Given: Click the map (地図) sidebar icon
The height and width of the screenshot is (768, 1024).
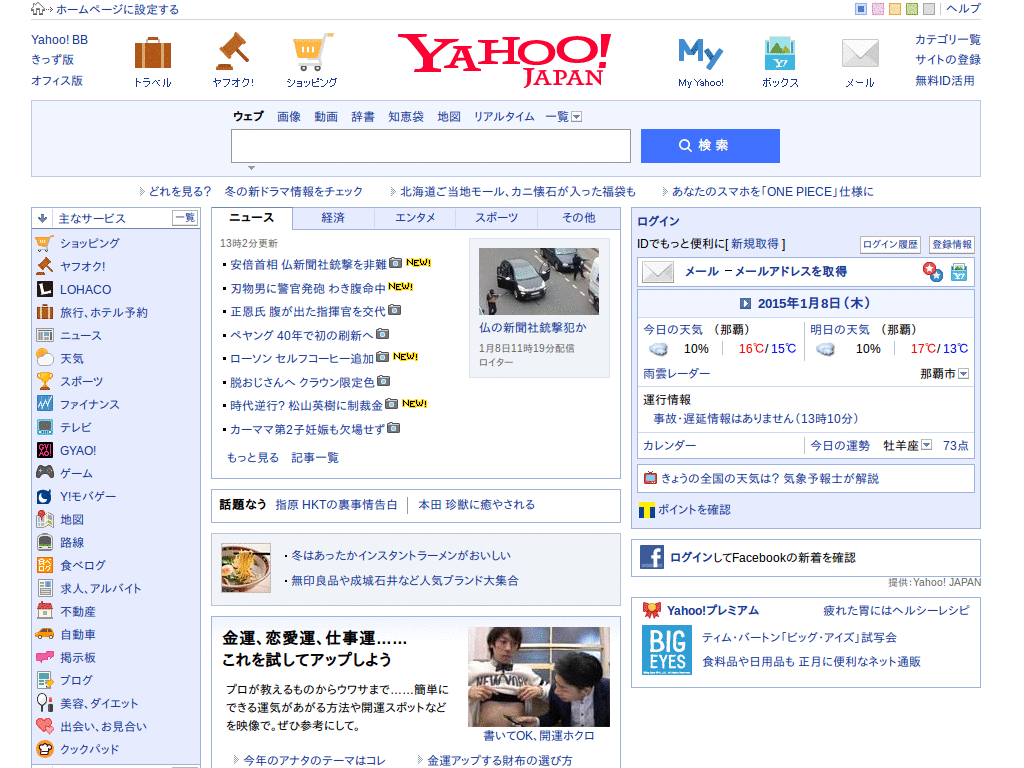Looking at the screenshot, I should coord(44,519).
